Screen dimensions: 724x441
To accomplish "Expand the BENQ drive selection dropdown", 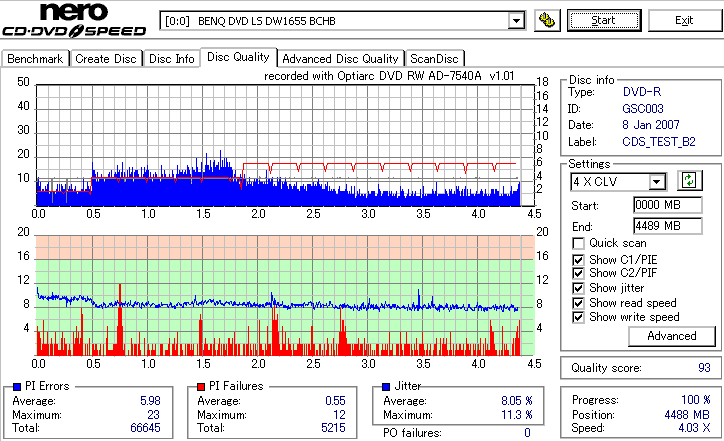I will pos(516,21).
